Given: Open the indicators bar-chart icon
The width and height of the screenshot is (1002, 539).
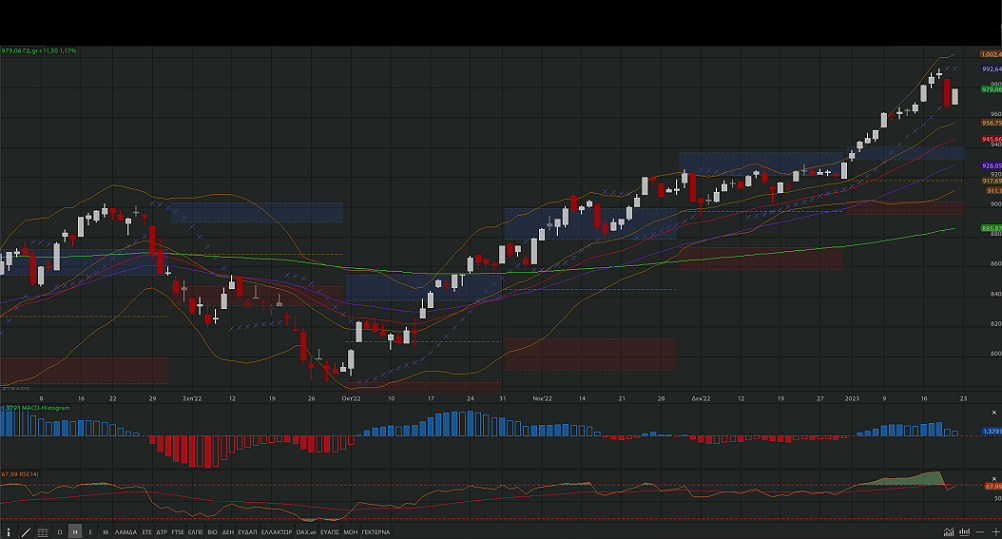Looking at the screenshot, I should click(964, 532).
